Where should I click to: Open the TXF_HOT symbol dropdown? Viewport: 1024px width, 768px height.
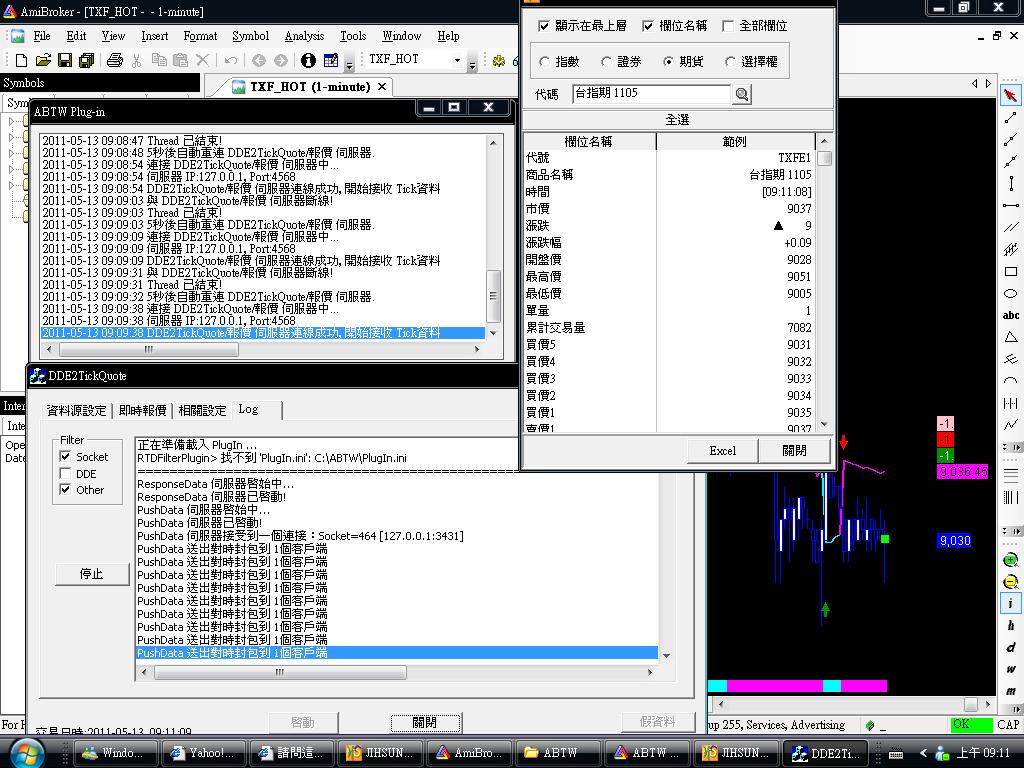[457, 60]
